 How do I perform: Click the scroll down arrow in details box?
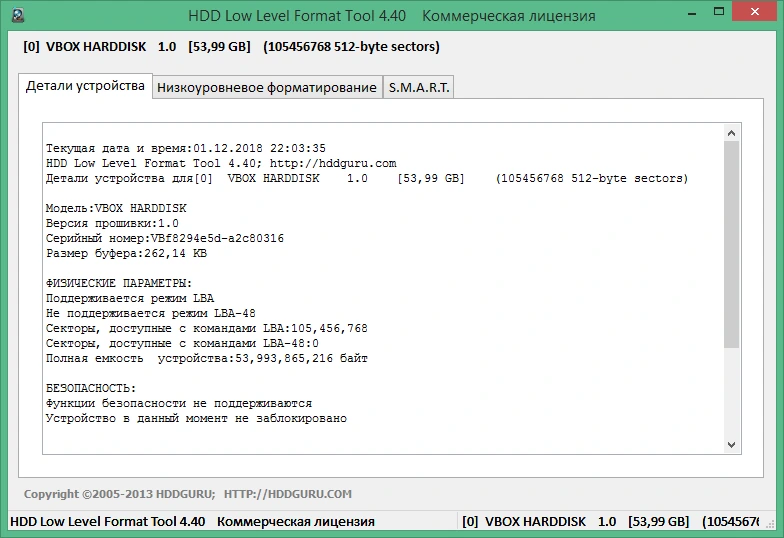[731, 444]
